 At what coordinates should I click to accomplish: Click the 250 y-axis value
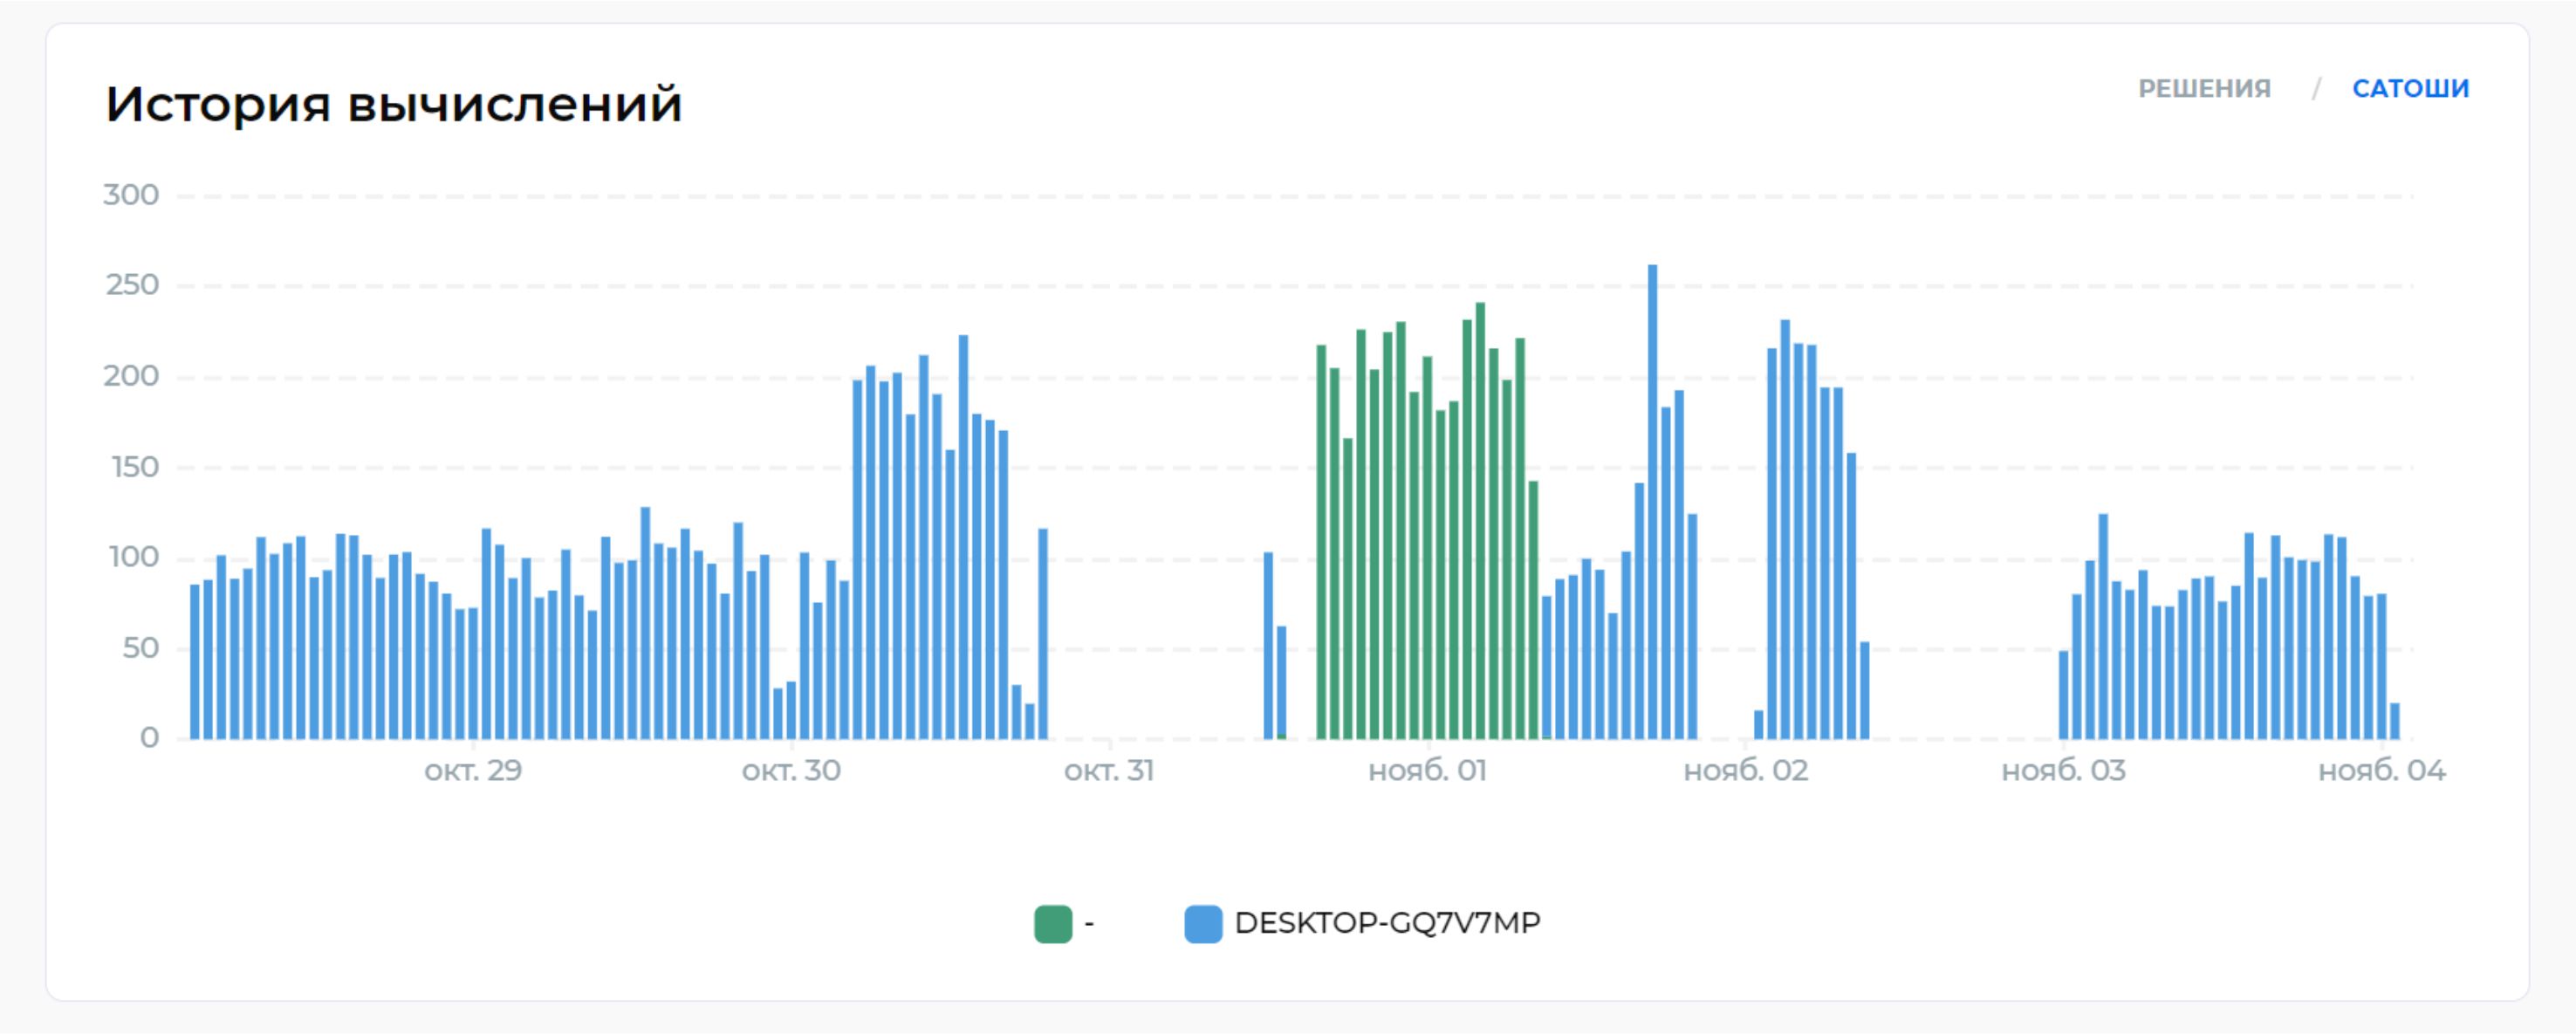coord(132,286)
